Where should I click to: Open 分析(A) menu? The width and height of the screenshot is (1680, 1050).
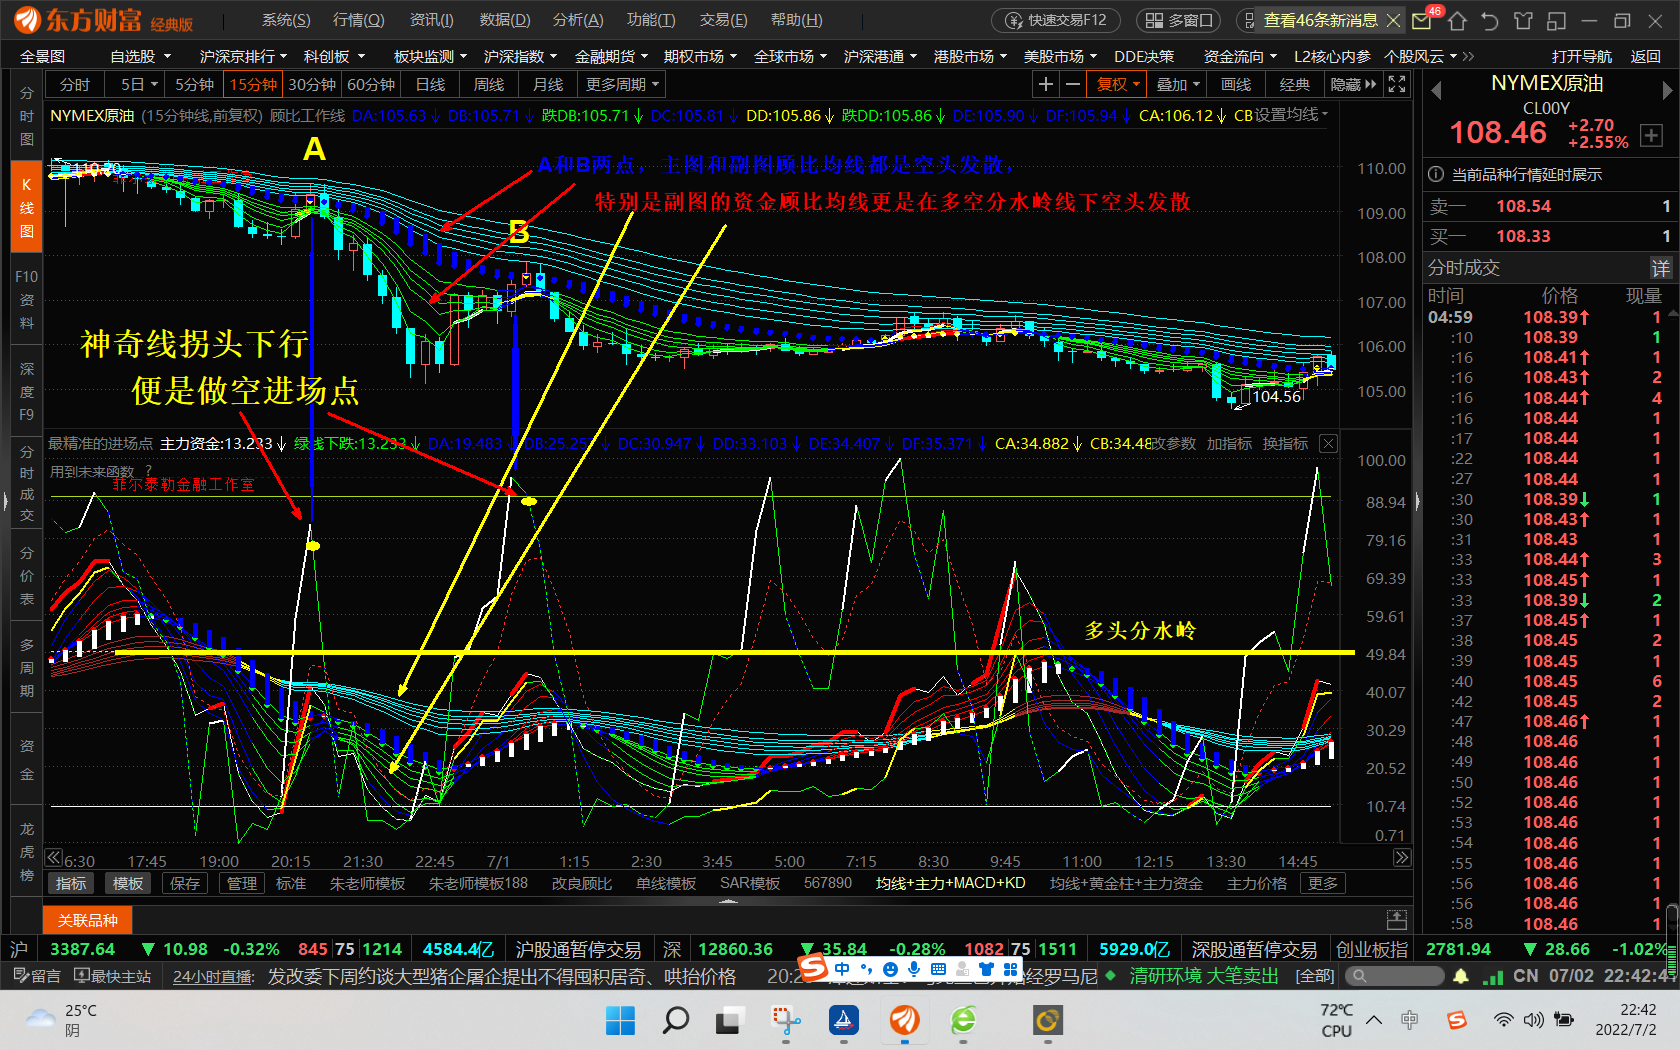pos(578,20)
